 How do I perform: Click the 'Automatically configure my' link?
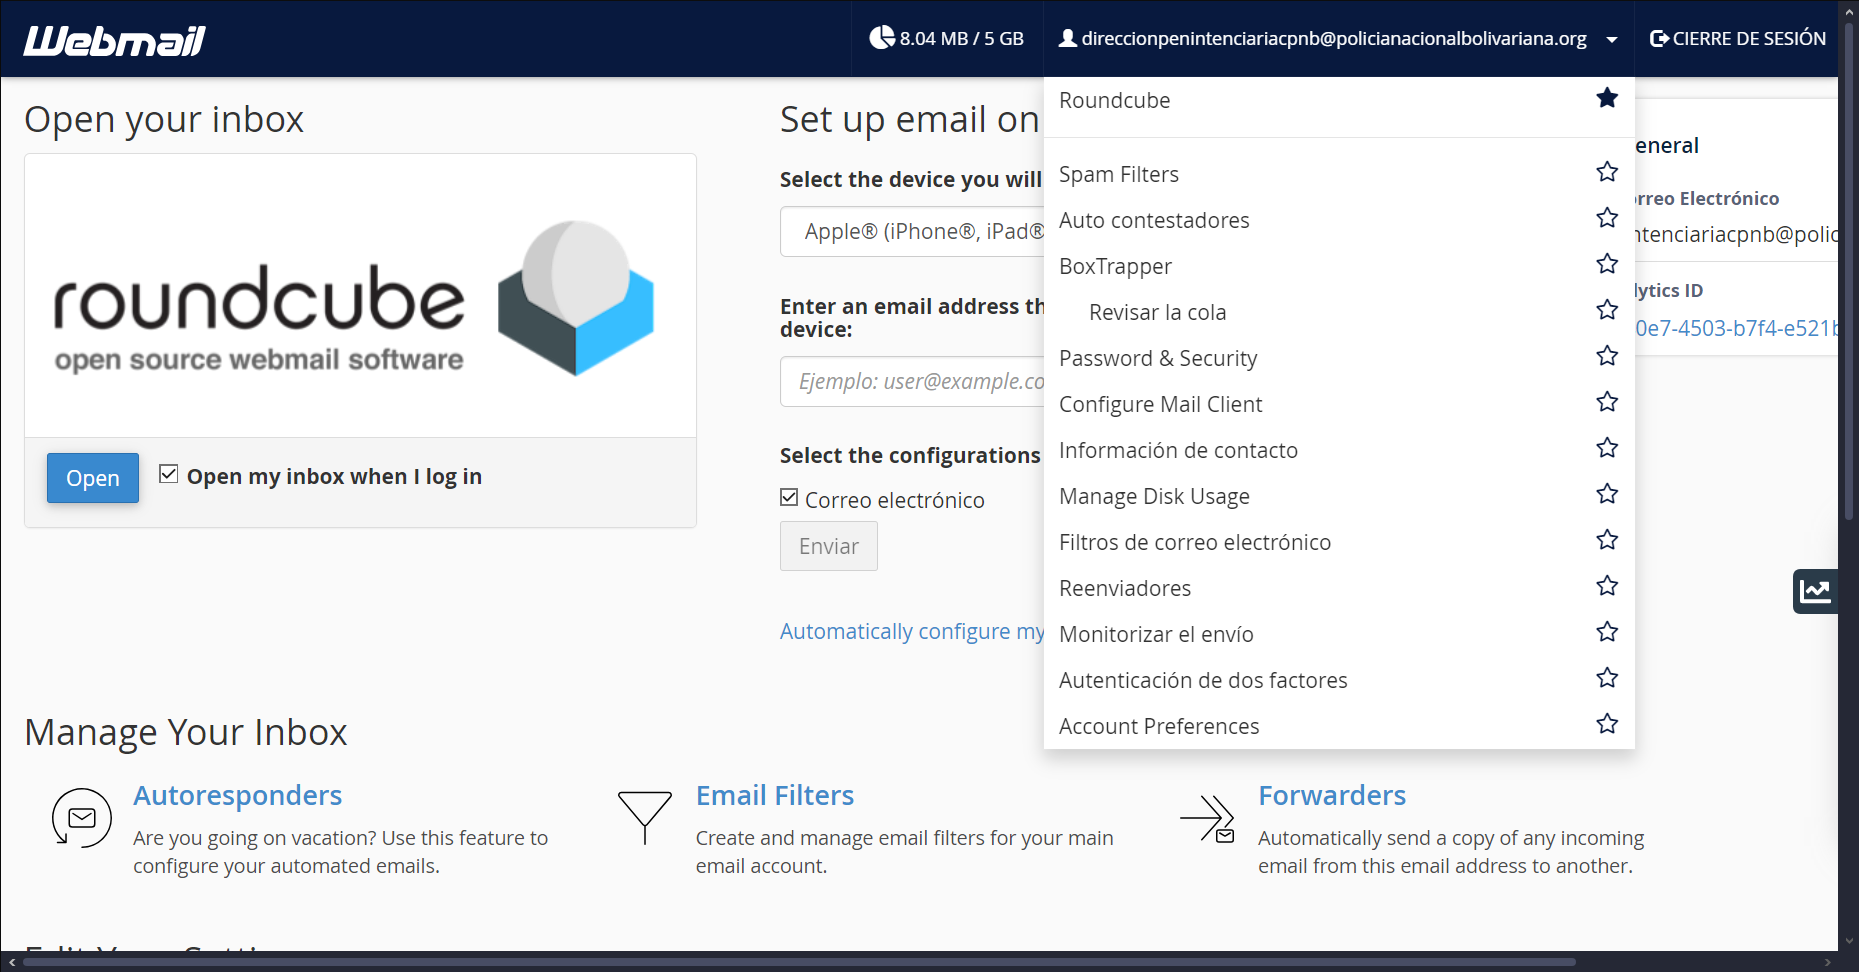pyautogui.click(x=912, y=631)
